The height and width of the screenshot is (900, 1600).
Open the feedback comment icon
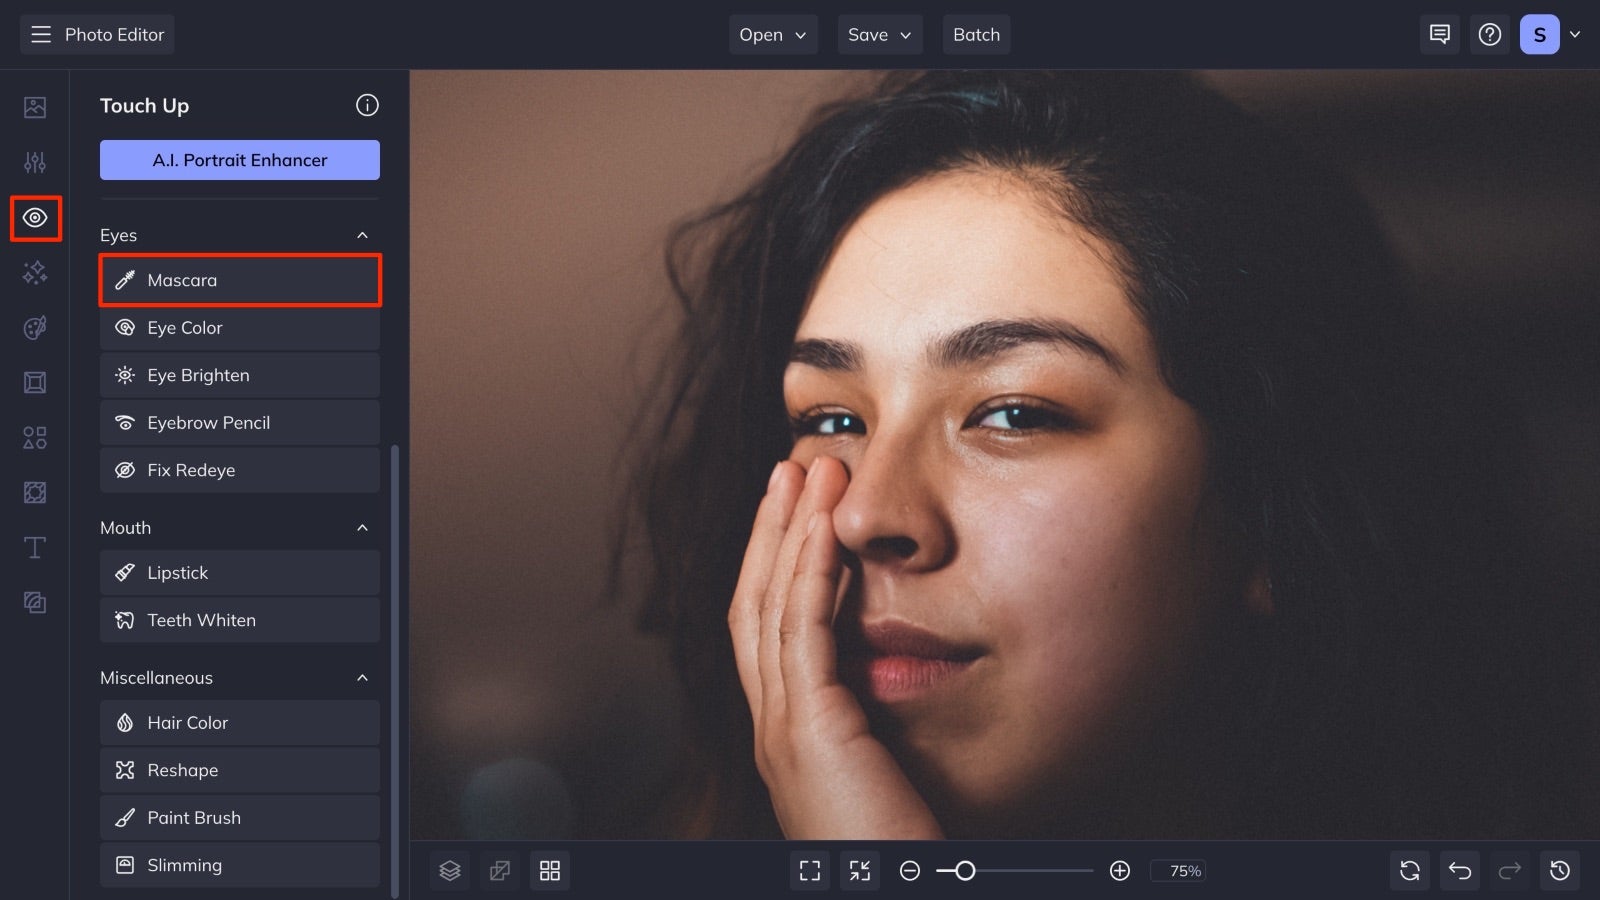click(1440, 35)
